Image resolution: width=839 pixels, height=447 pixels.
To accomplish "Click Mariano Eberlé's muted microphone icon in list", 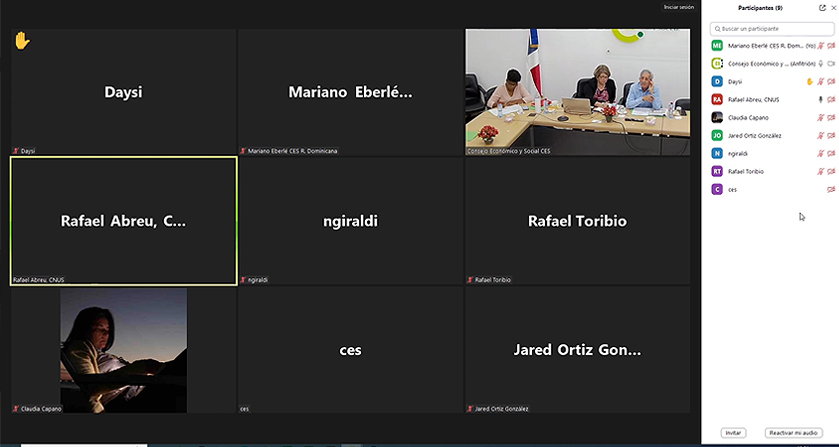I will tap(821, 46).
